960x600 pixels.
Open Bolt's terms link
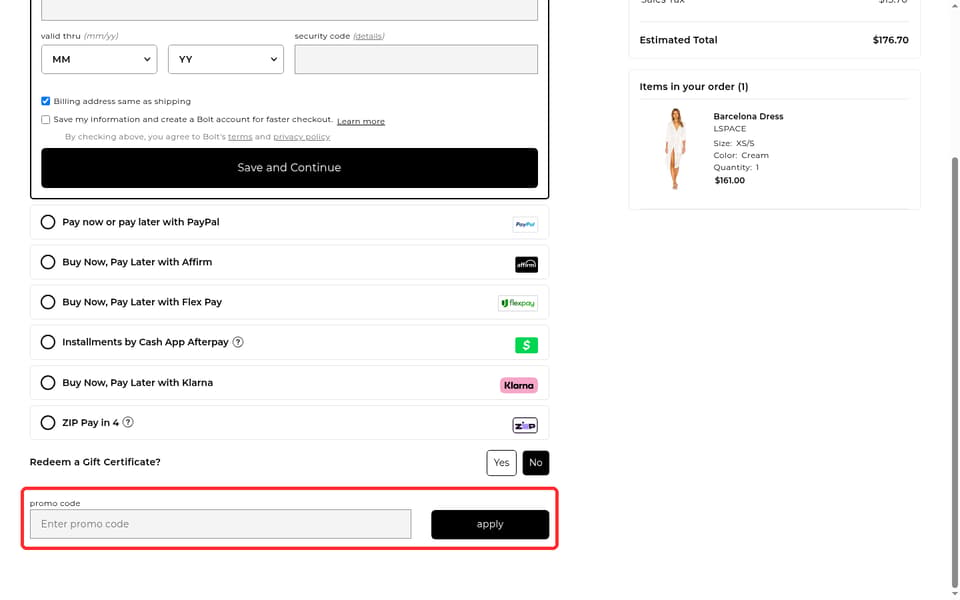click(x=240, y=137)
